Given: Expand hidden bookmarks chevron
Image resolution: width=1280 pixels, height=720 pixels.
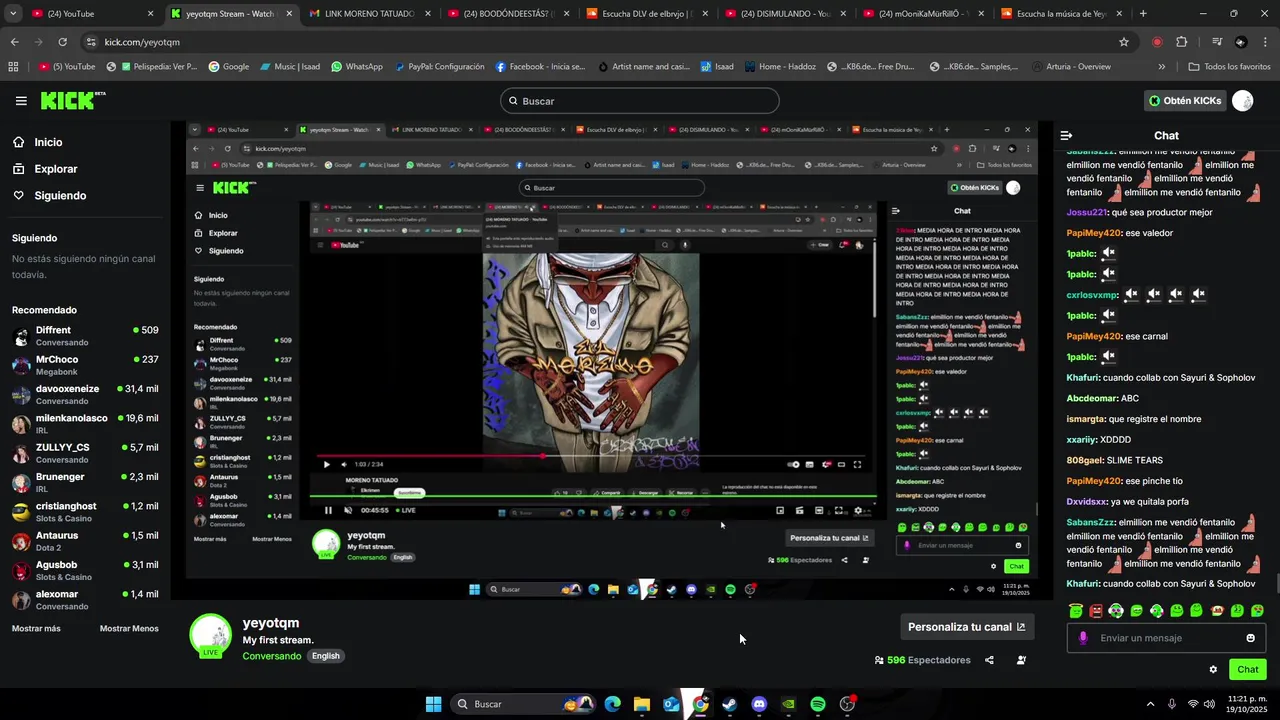Looking at the screenshot, I should [1161, 67].
